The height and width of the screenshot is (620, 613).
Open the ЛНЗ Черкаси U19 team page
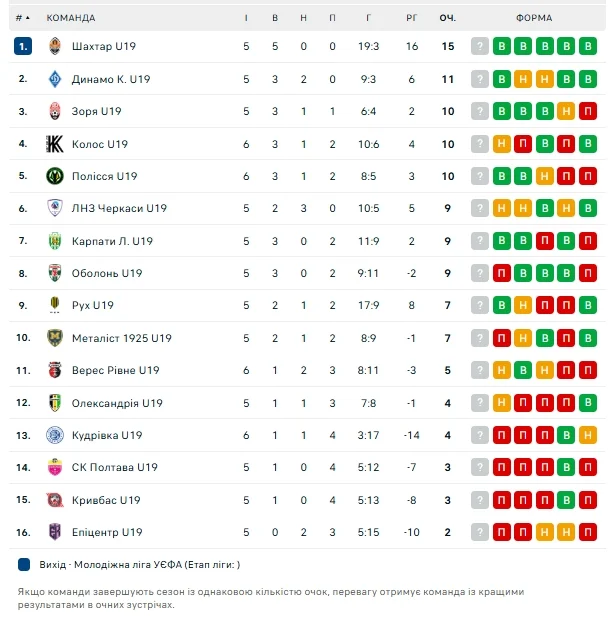[119, 208]
